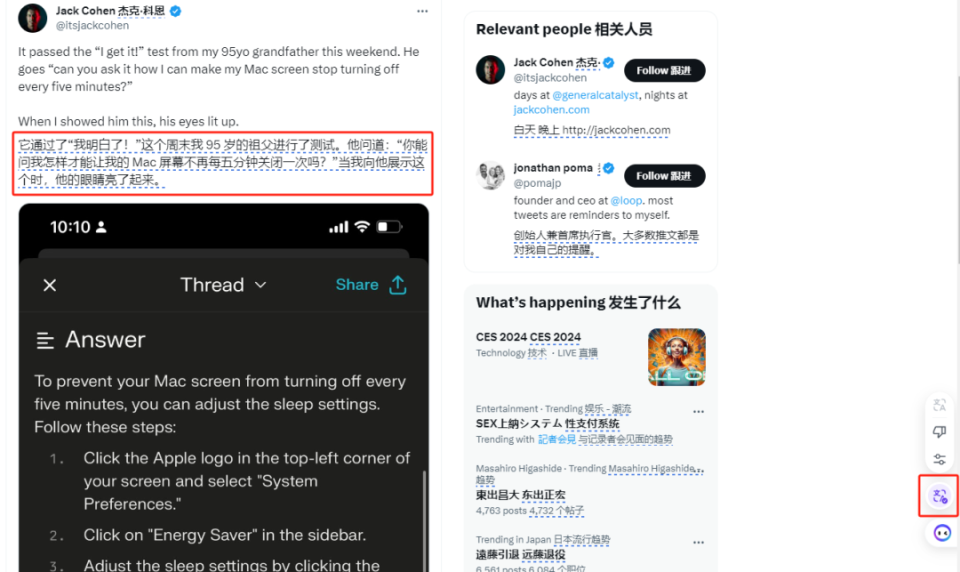Screen dimensions: 960x572
Task: Click the highlighted bilingual translation toggle icon
Action: [939, 496]
